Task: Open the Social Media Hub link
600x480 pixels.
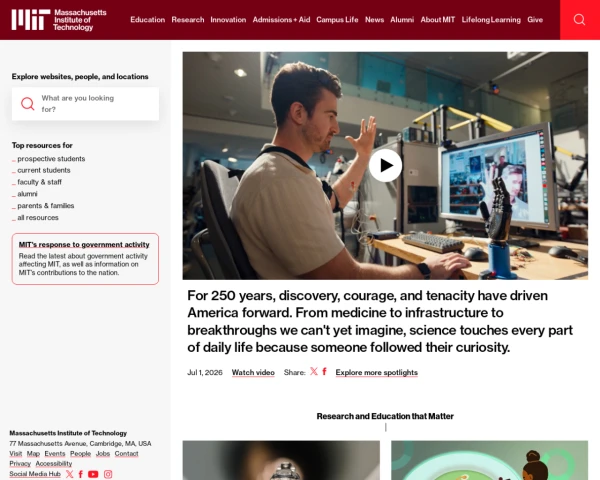Action: (x=35, y=474)
